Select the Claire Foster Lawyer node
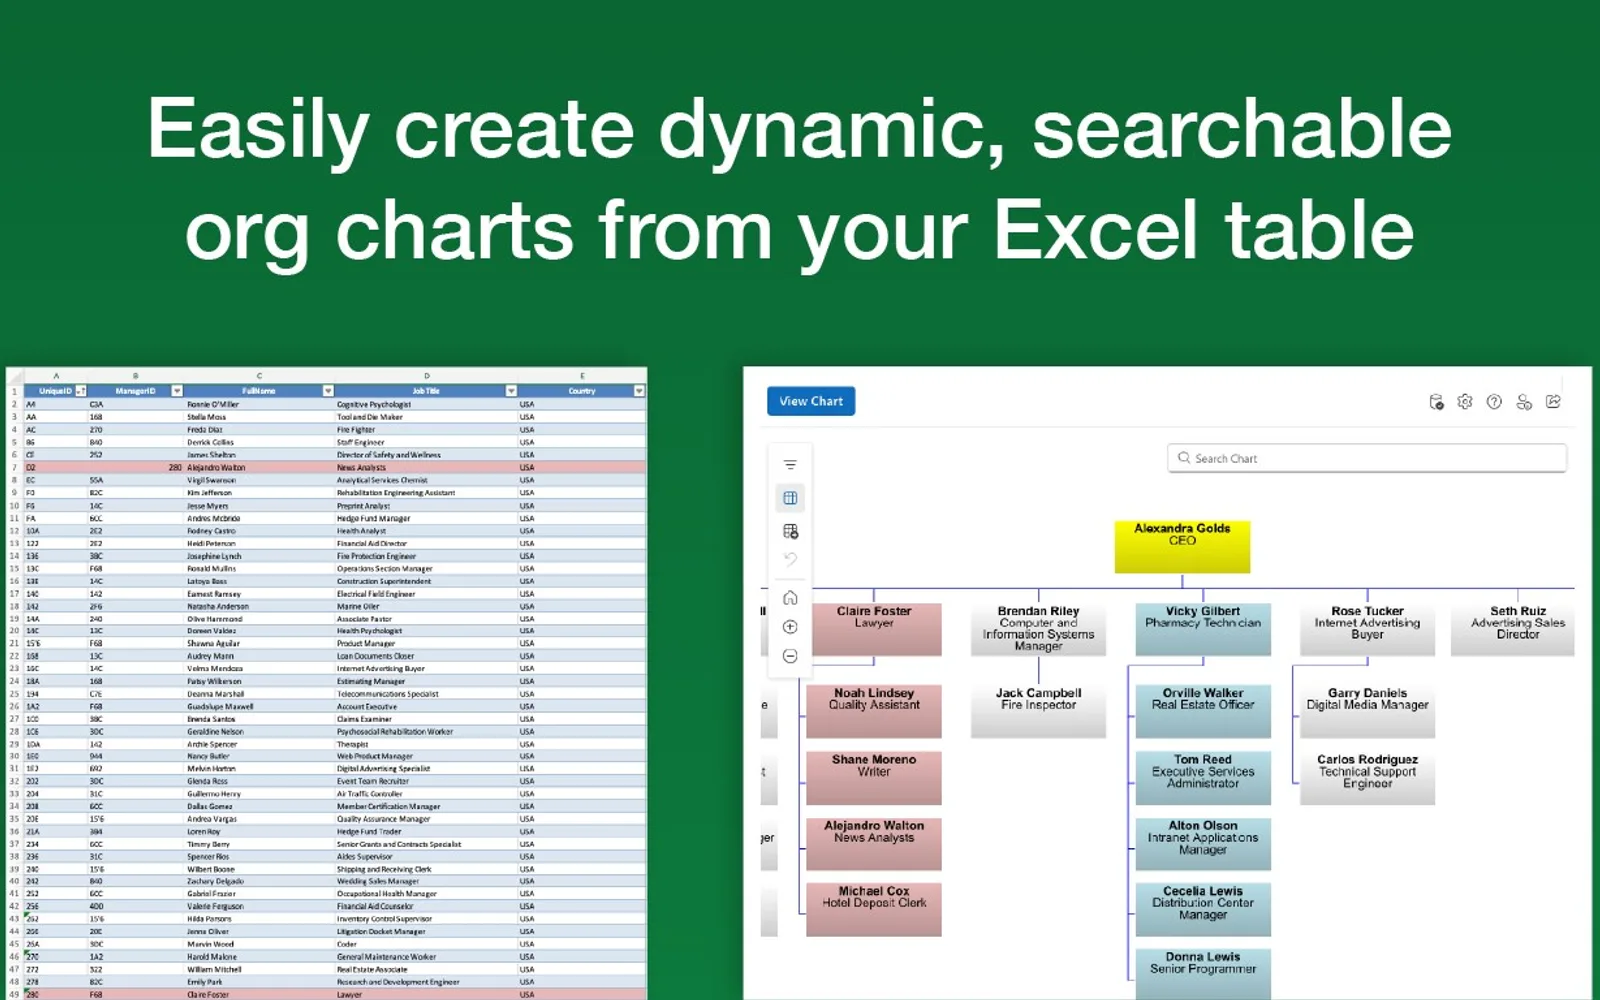The height and width of the screenshot is (1000, 1600). (x=874, y=629)
